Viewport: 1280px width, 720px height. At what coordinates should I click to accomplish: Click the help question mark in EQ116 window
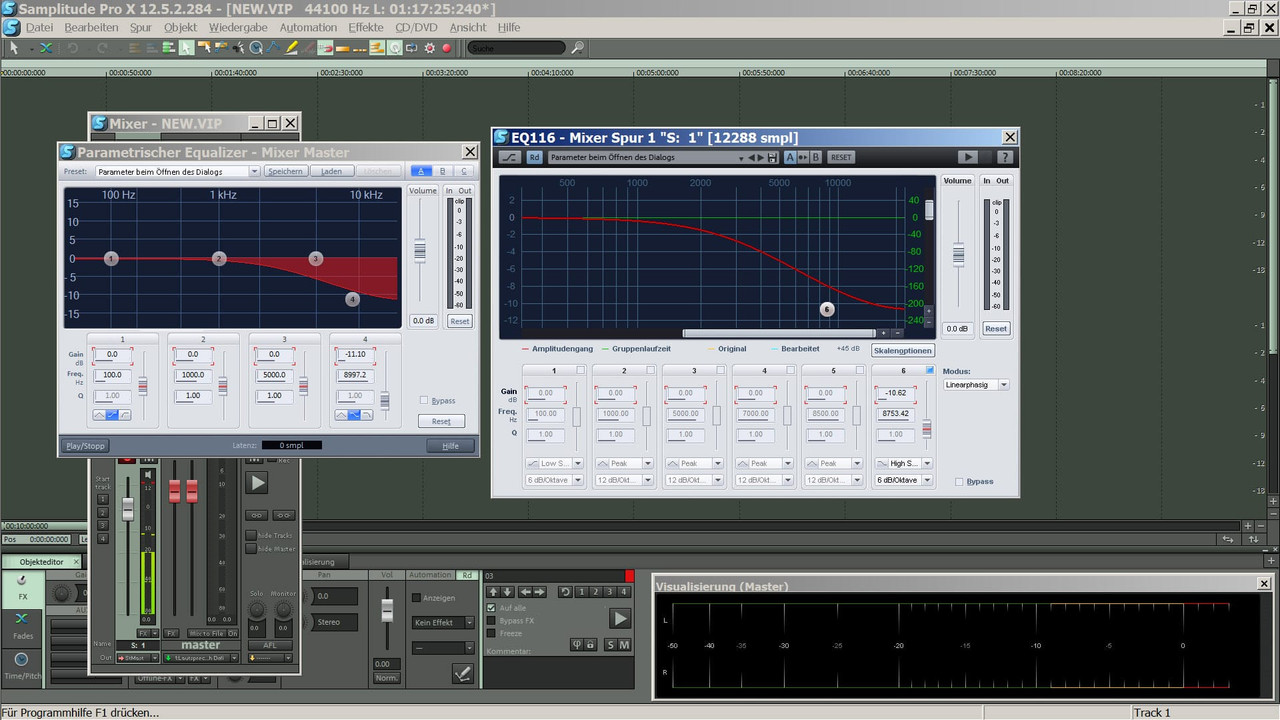click(1005, 157)
